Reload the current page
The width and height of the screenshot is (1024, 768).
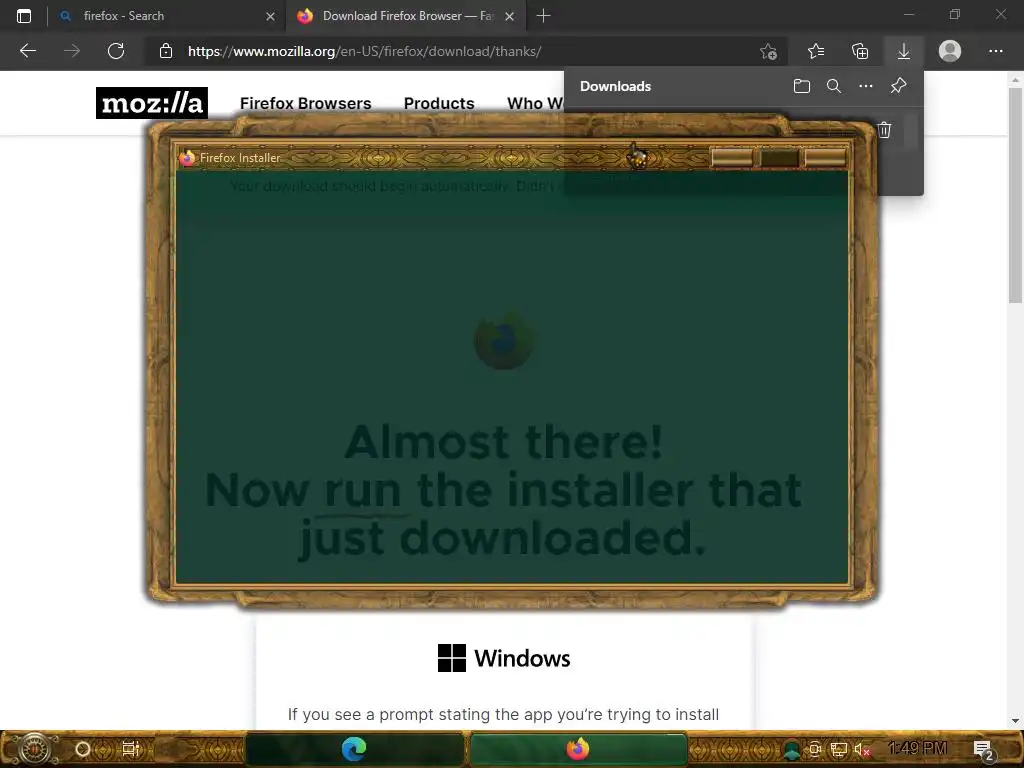(x=116, y=51)
